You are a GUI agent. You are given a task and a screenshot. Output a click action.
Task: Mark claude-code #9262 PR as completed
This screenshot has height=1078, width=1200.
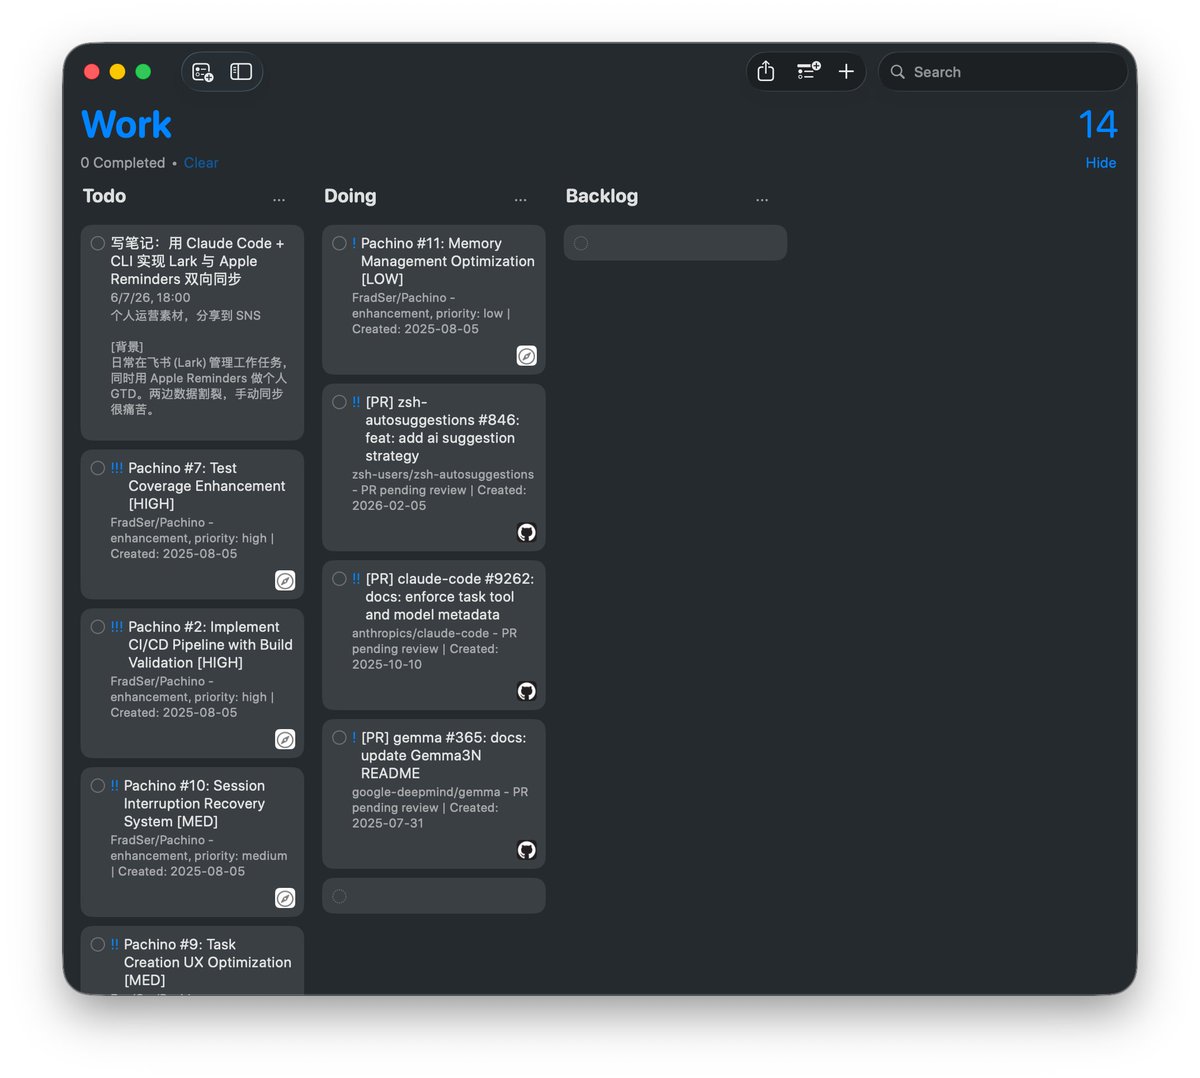(340, 579)
